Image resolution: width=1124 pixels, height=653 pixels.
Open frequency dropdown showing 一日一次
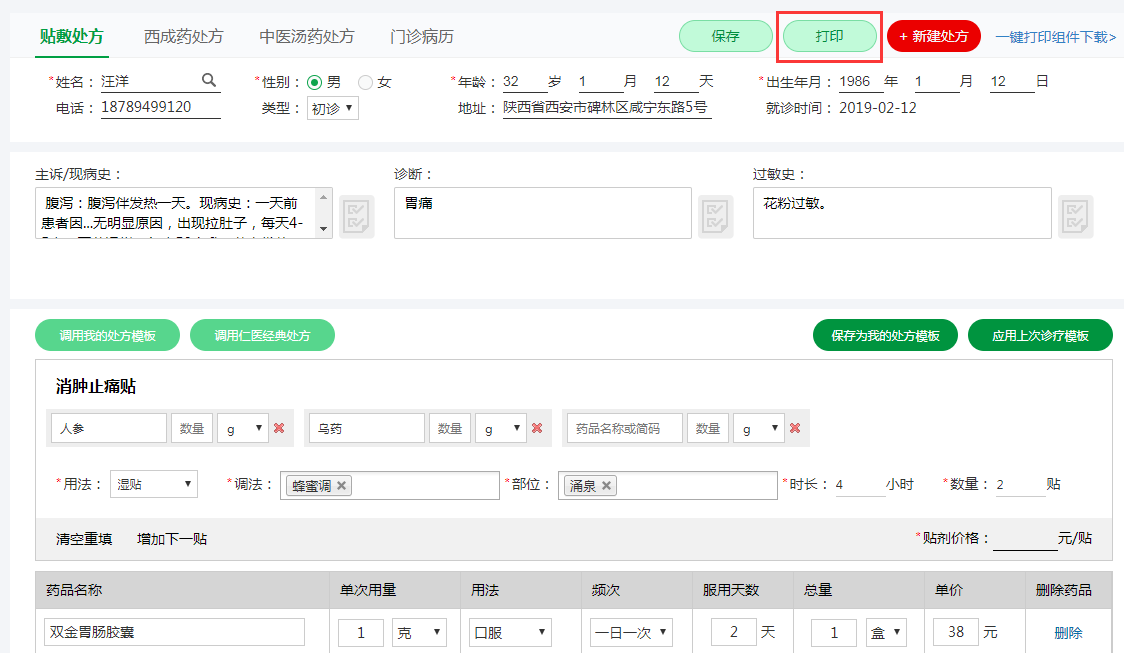pos(631,632)
